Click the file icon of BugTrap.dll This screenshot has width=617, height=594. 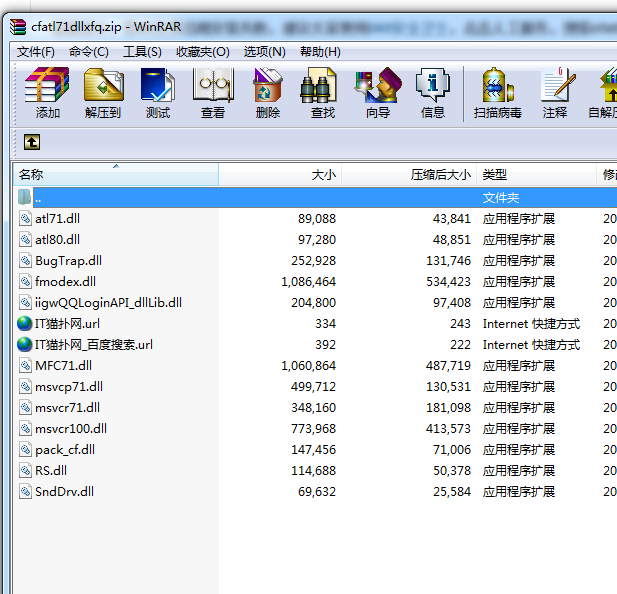pyautogui.click(x=25, y=260)
